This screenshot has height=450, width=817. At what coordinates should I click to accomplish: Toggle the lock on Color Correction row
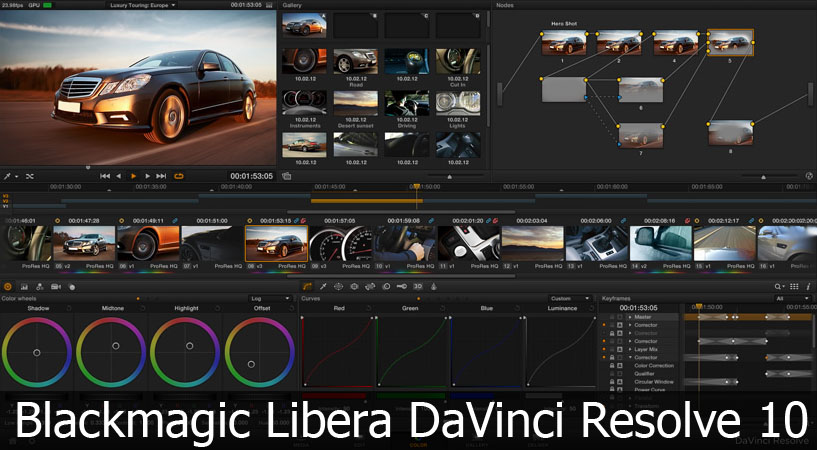click(x=612, y=366)
